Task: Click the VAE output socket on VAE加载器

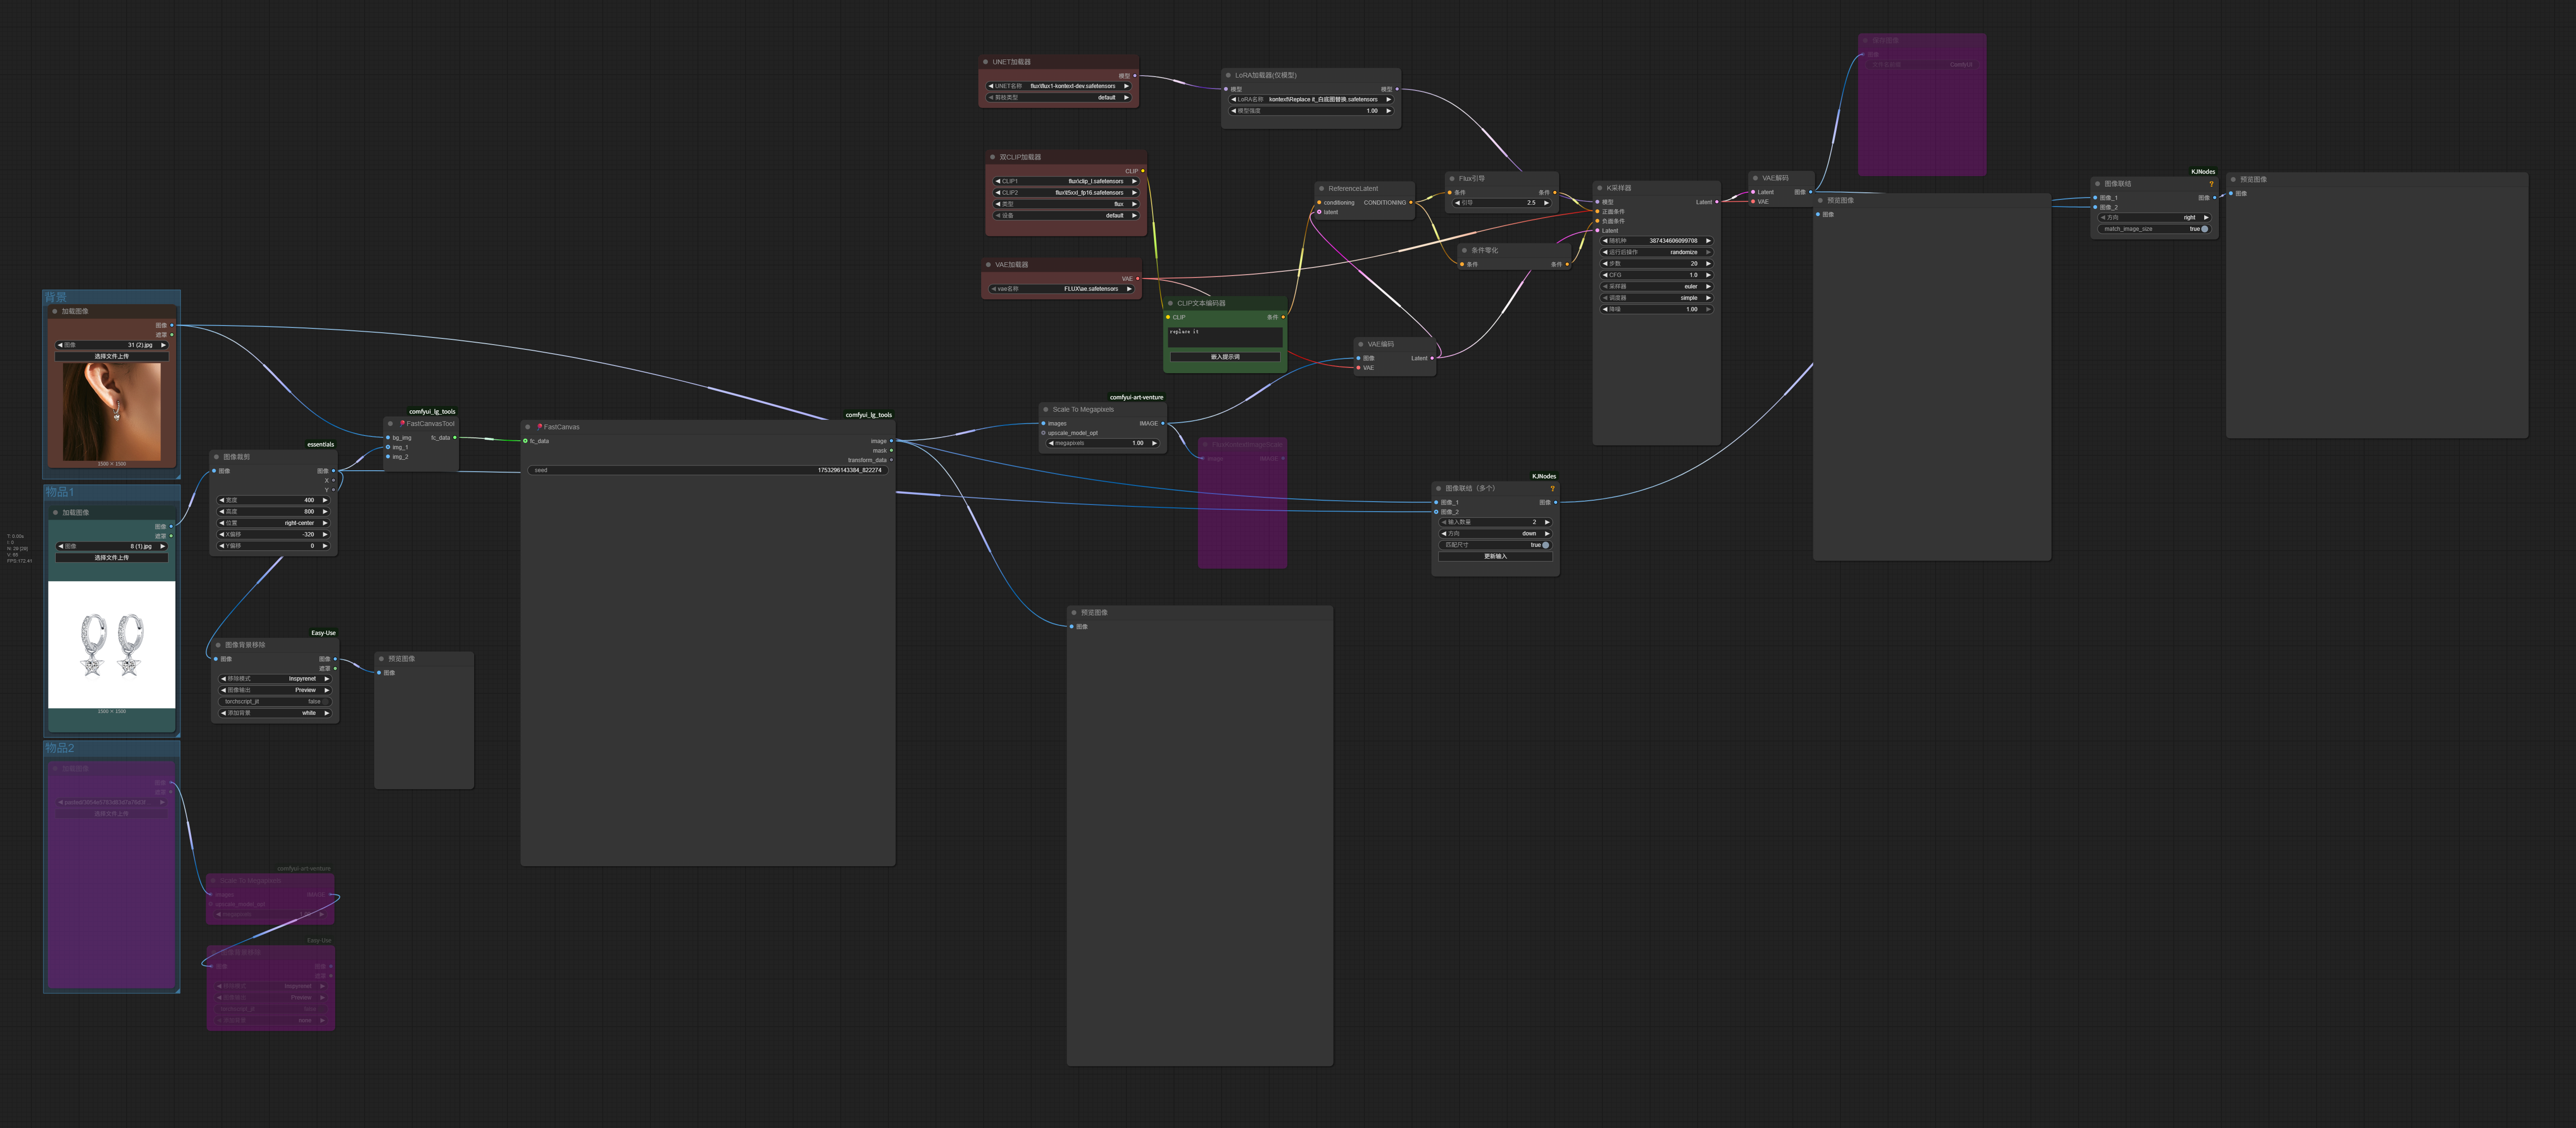Action: (1137, 278)
